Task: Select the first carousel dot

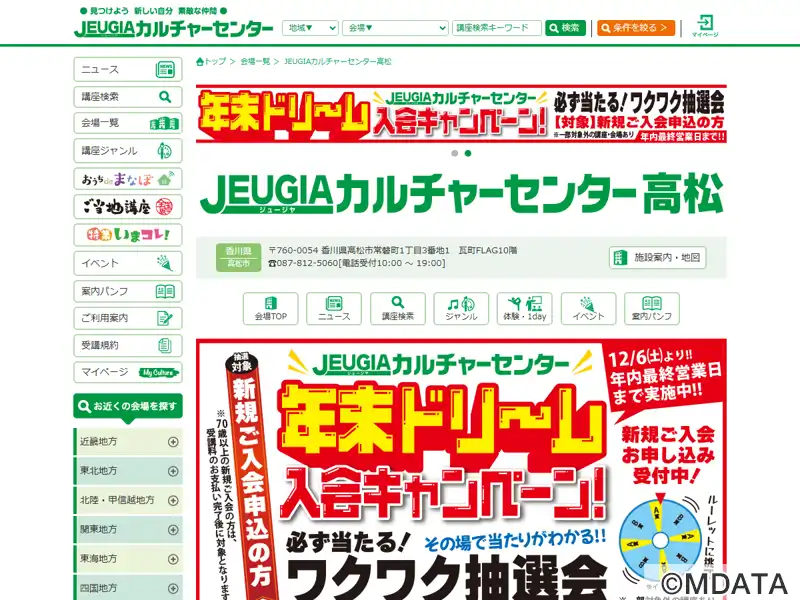Action: [x=455, y=153]
